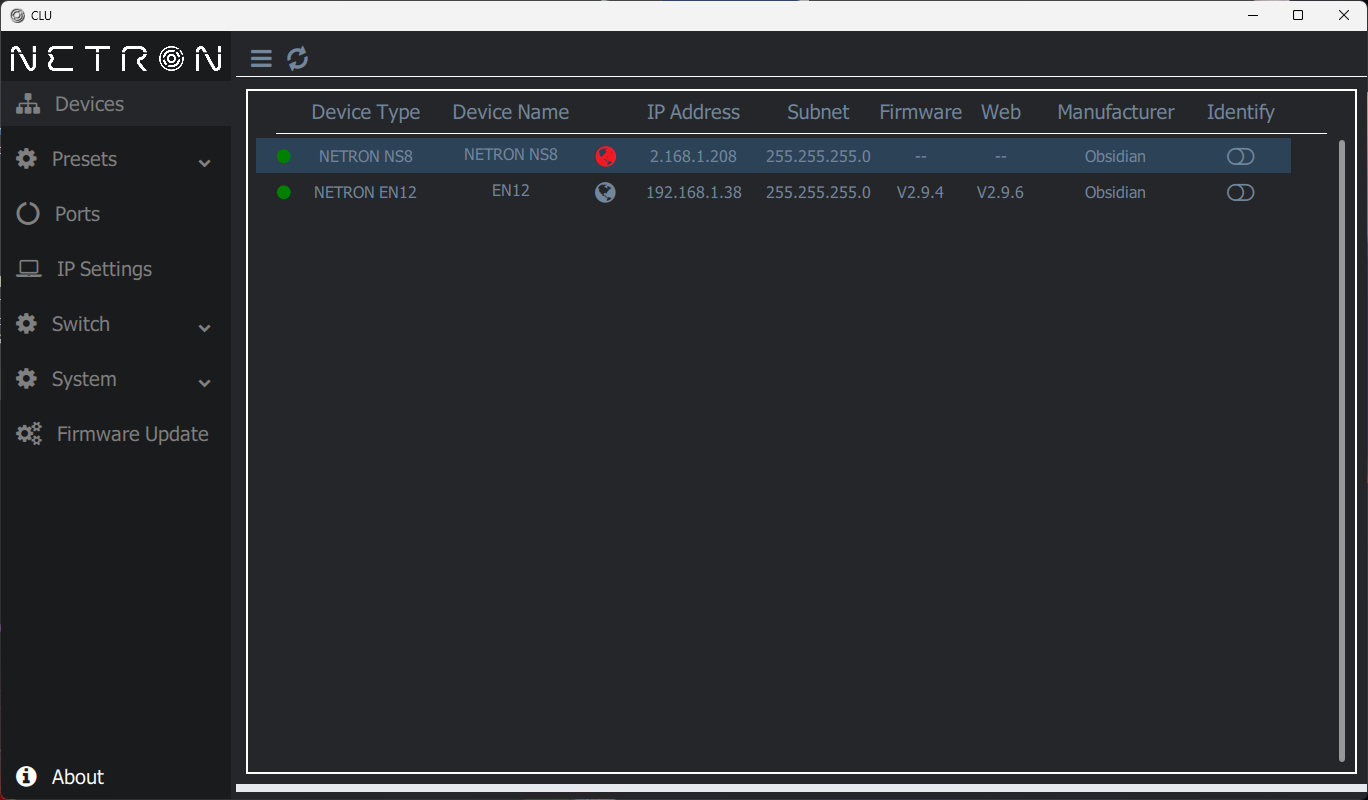1368x800 pixels.
Task: Click device name EN12
Action: [x=511, y=190]
